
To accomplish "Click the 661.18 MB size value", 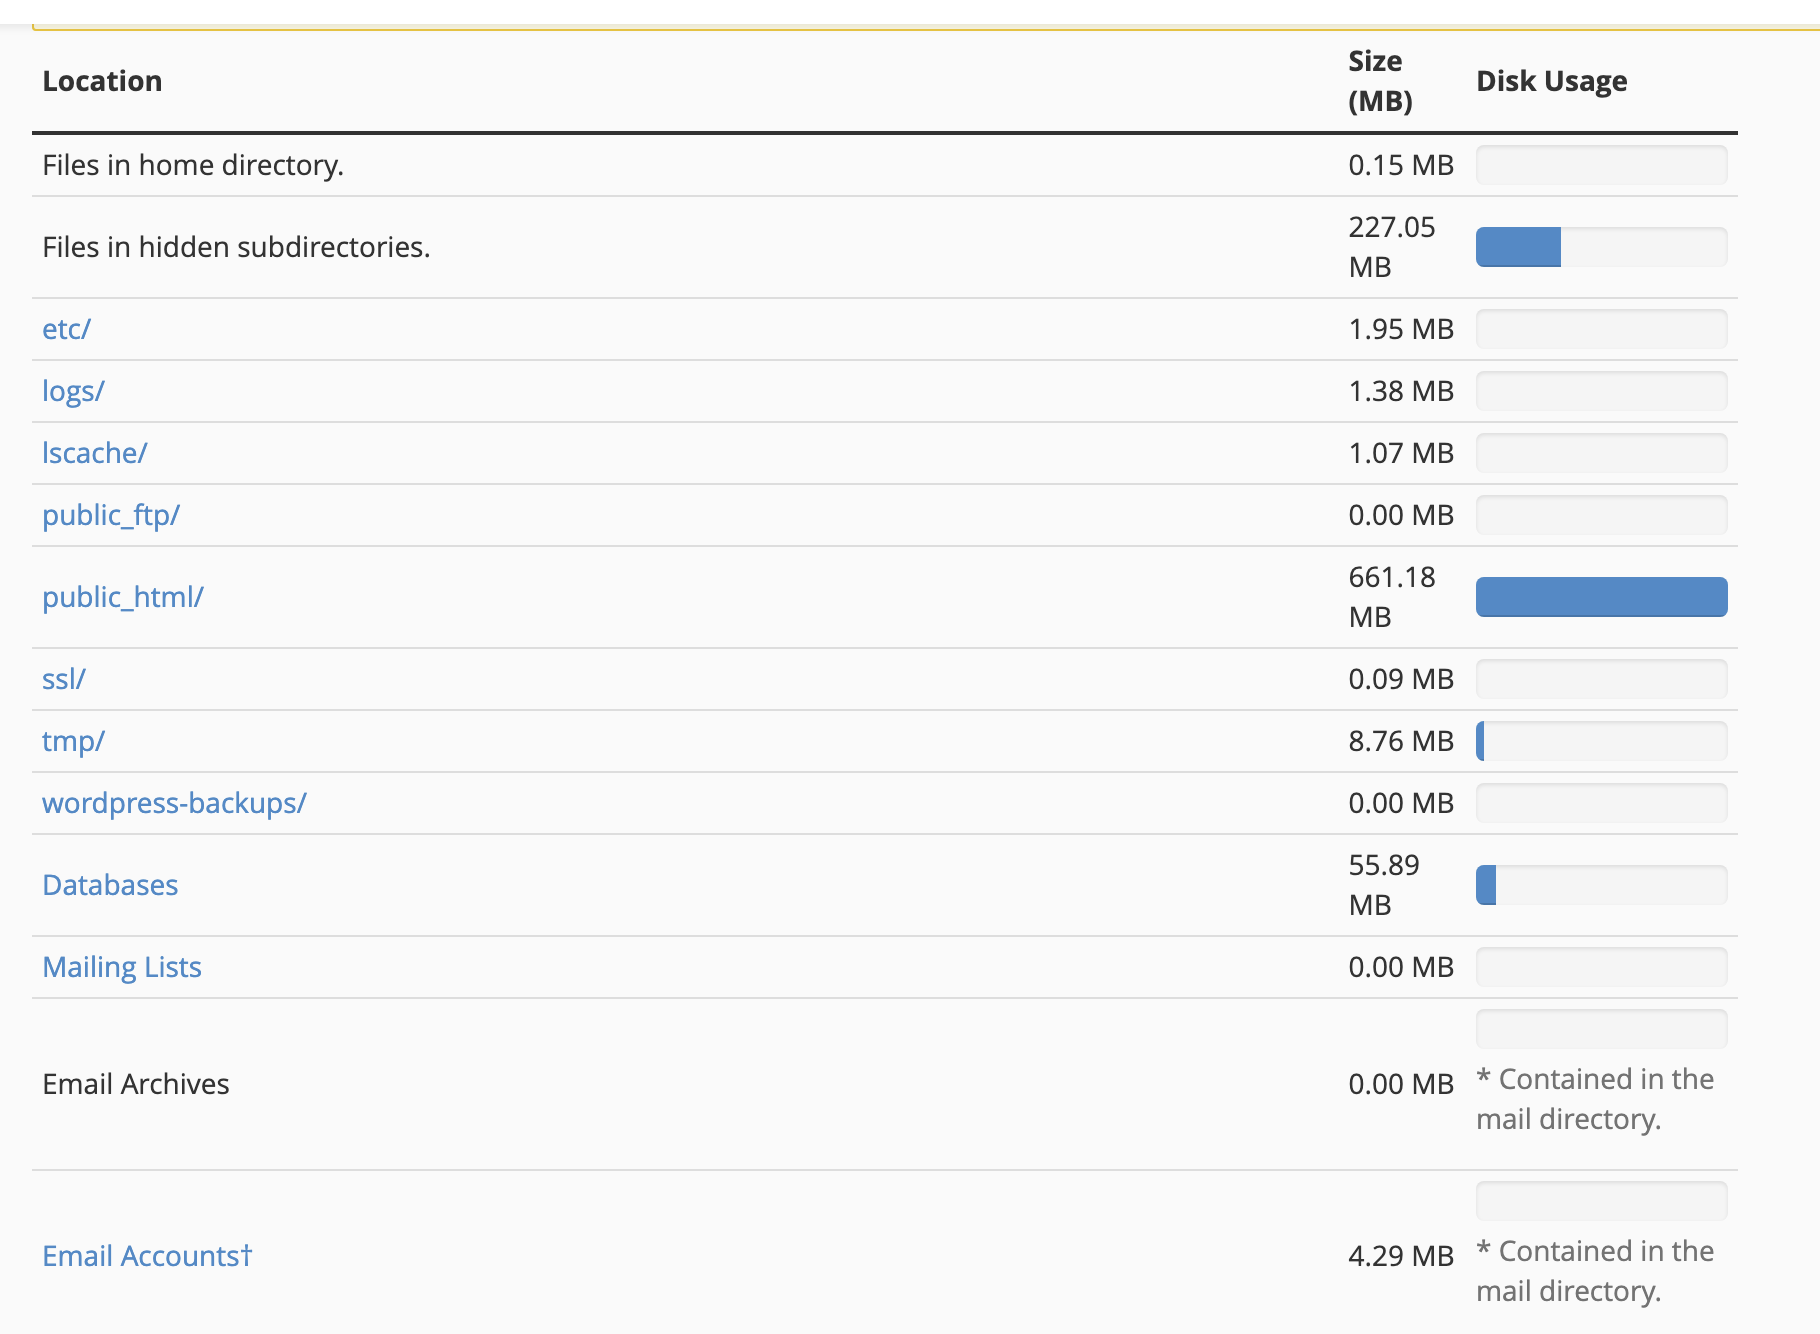I will tap(1391, 597).
